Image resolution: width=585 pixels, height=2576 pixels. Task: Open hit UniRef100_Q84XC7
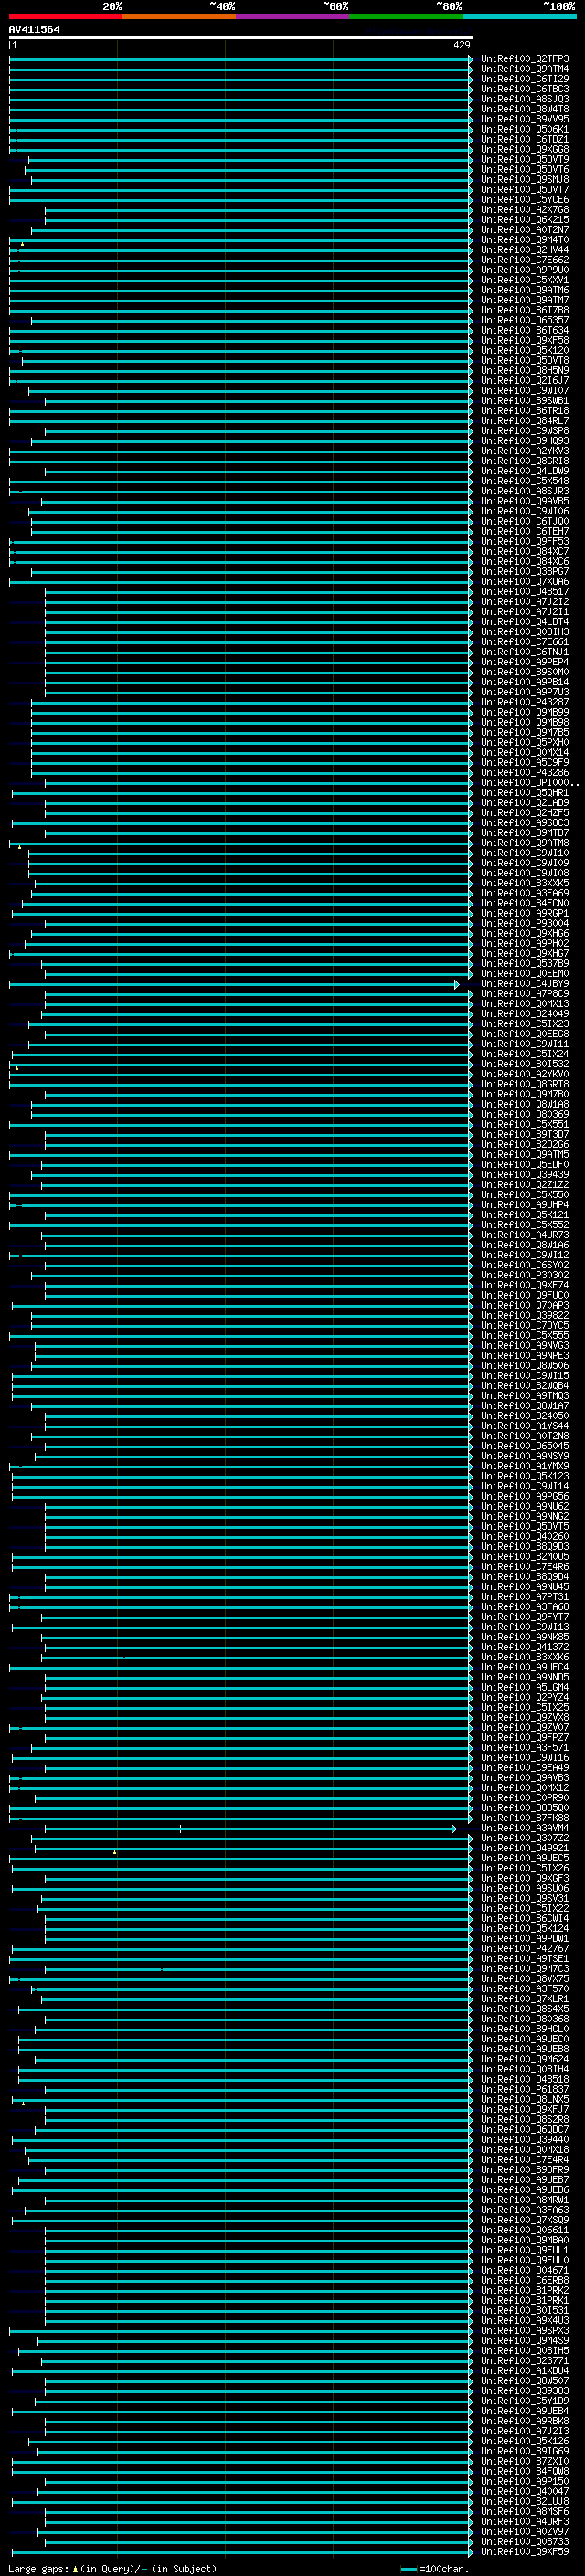pos(525,551)
